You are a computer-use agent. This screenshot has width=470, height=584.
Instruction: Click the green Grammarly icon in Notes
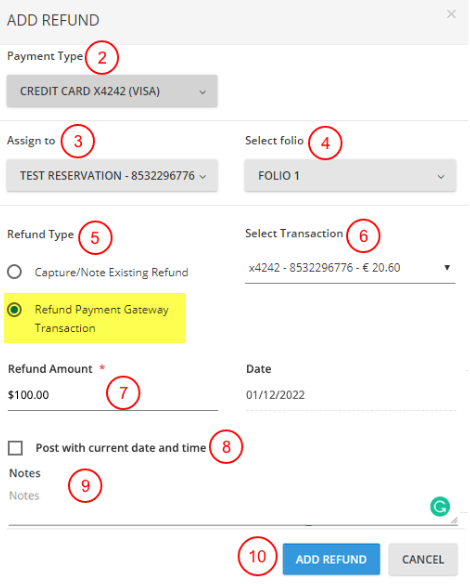point(440,507)
